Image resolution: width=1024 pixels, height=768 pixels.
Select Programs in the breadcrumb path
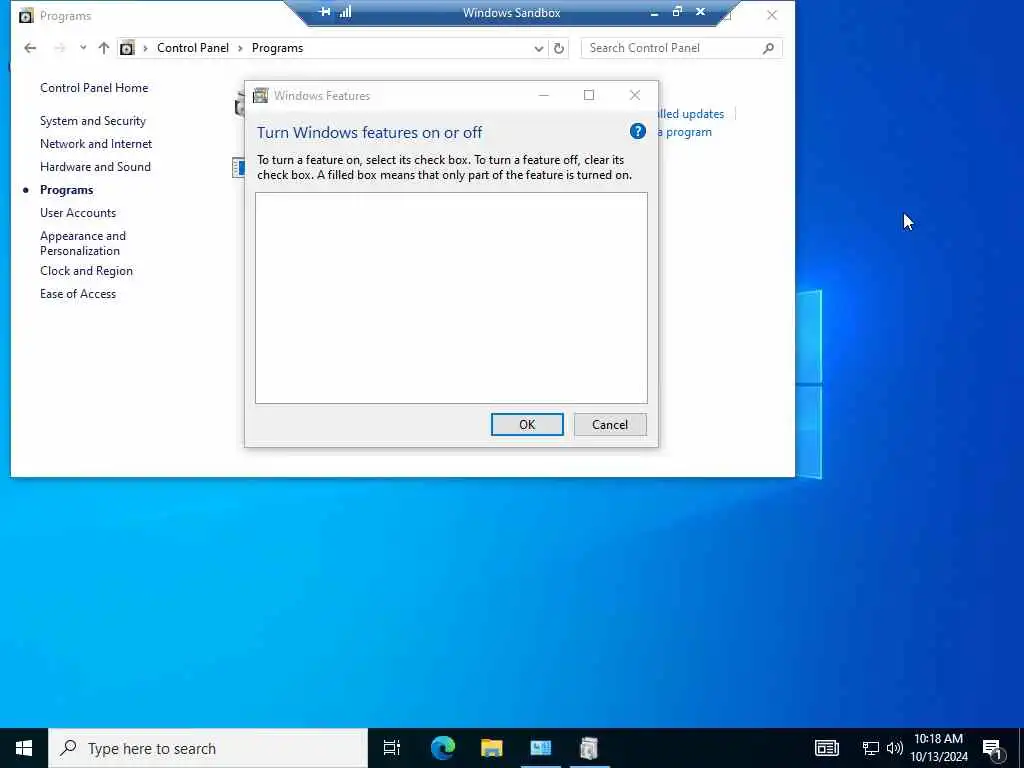[x=278, y=48]
